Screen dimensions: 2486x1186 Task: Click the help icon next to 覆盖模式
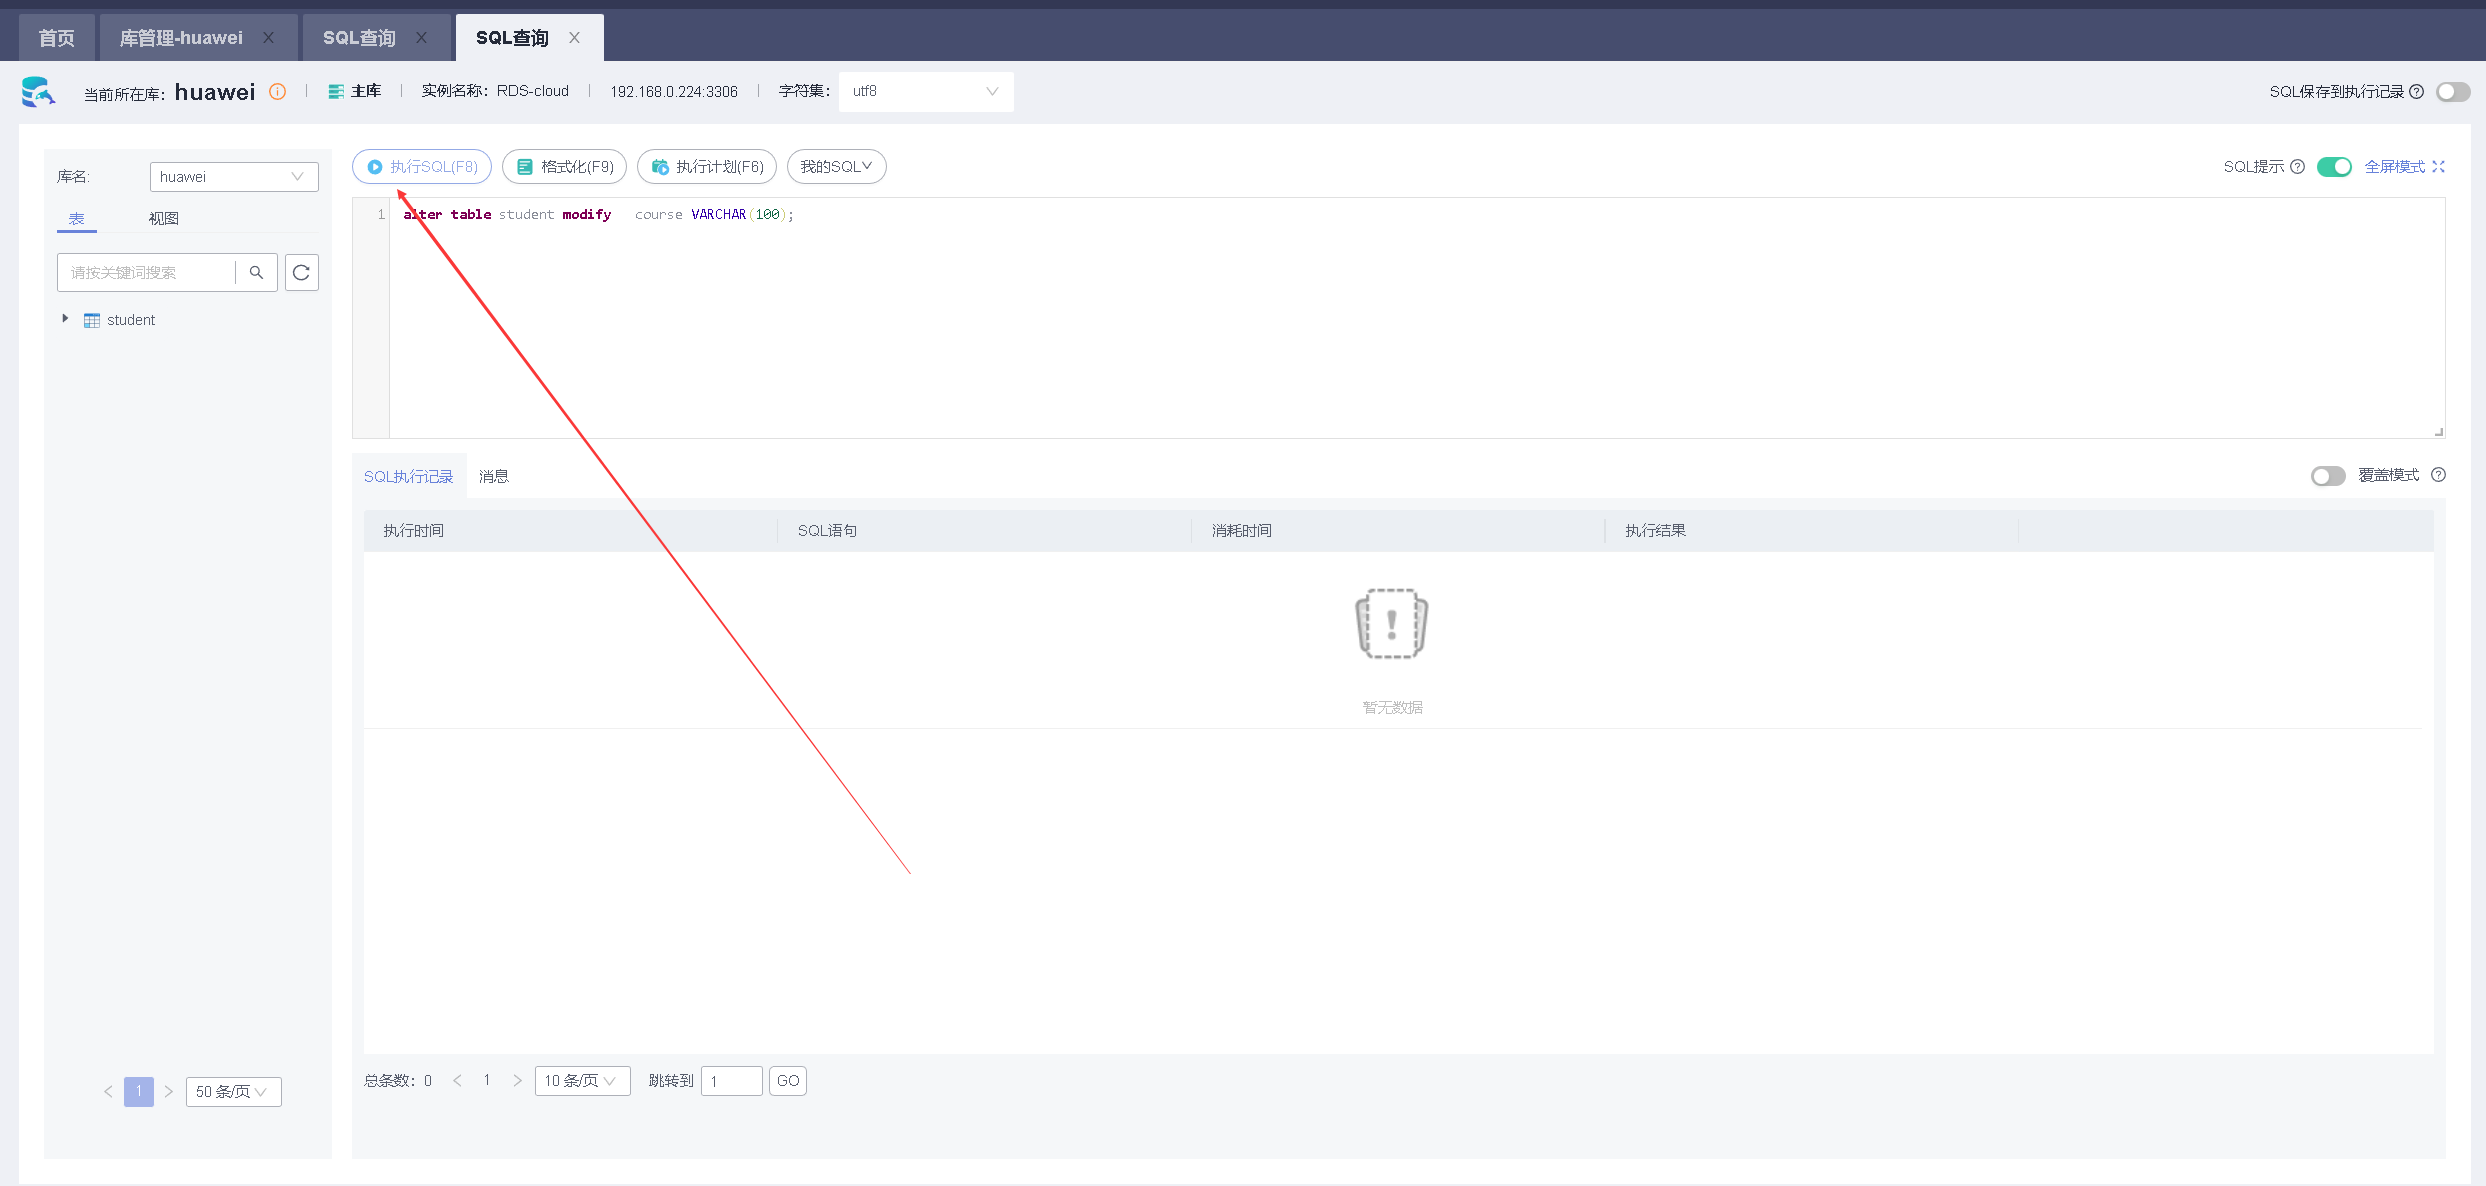pyautogui.click(x=2438, y=475)
